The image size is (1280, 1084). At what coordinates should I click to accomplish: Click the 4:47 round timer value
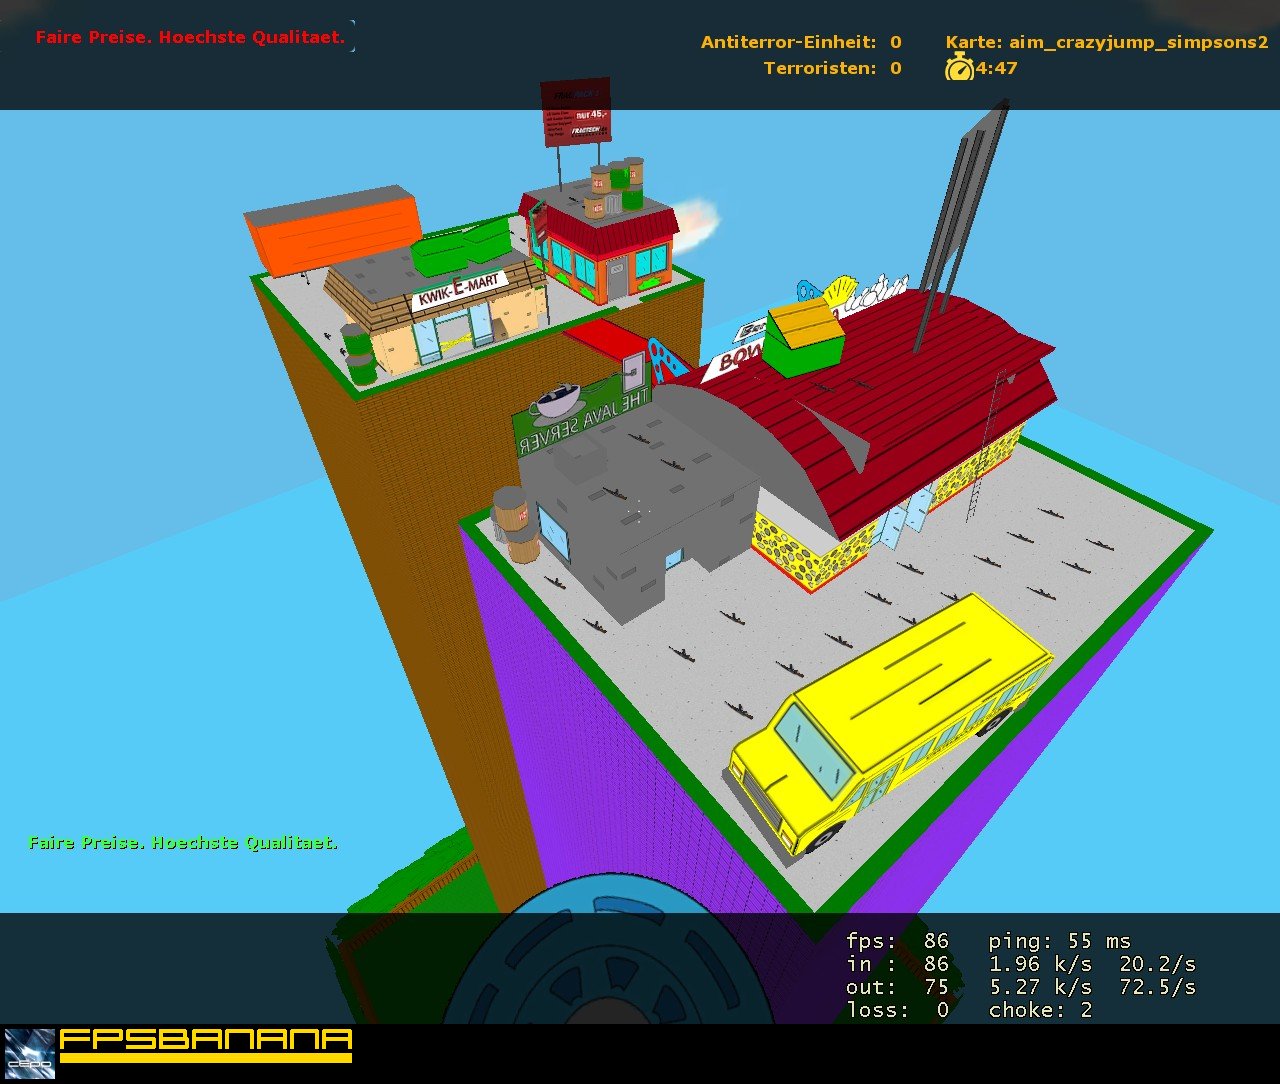[x=997, y=68]
